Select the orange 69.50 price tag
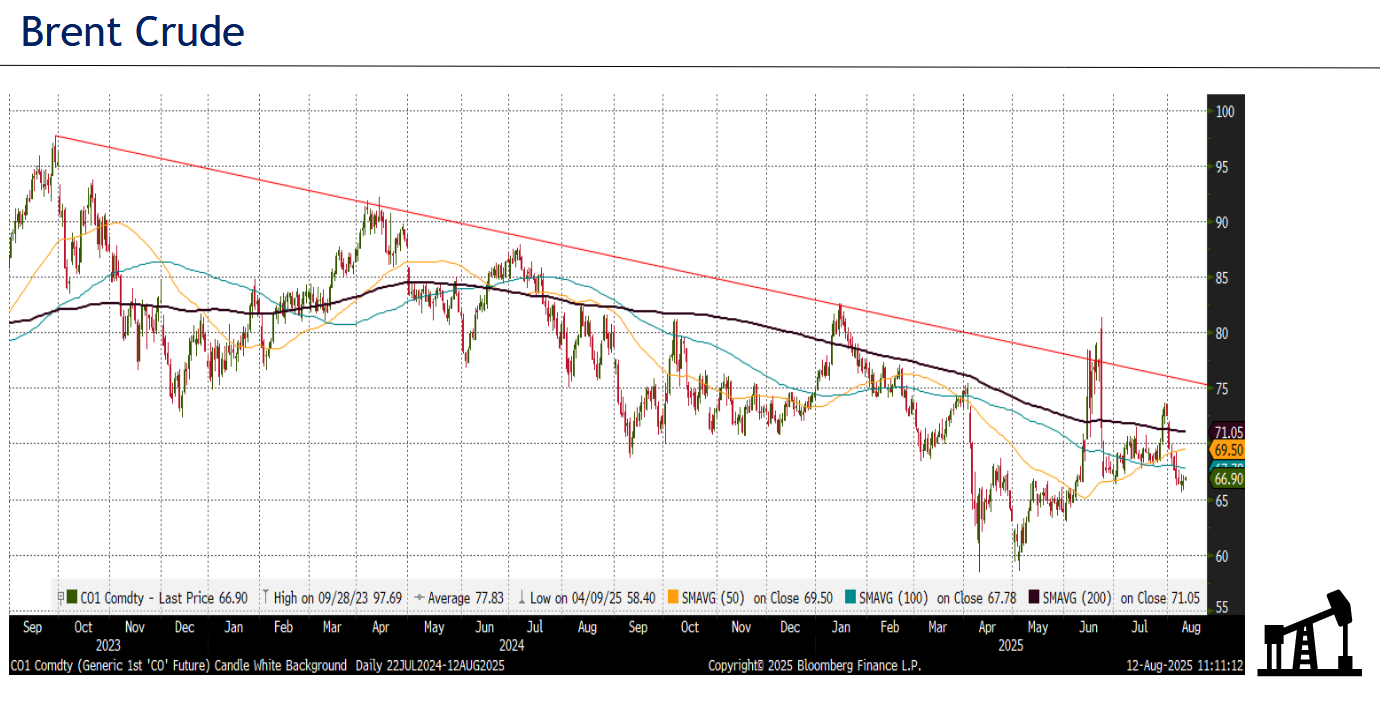 click(1226, 451)
